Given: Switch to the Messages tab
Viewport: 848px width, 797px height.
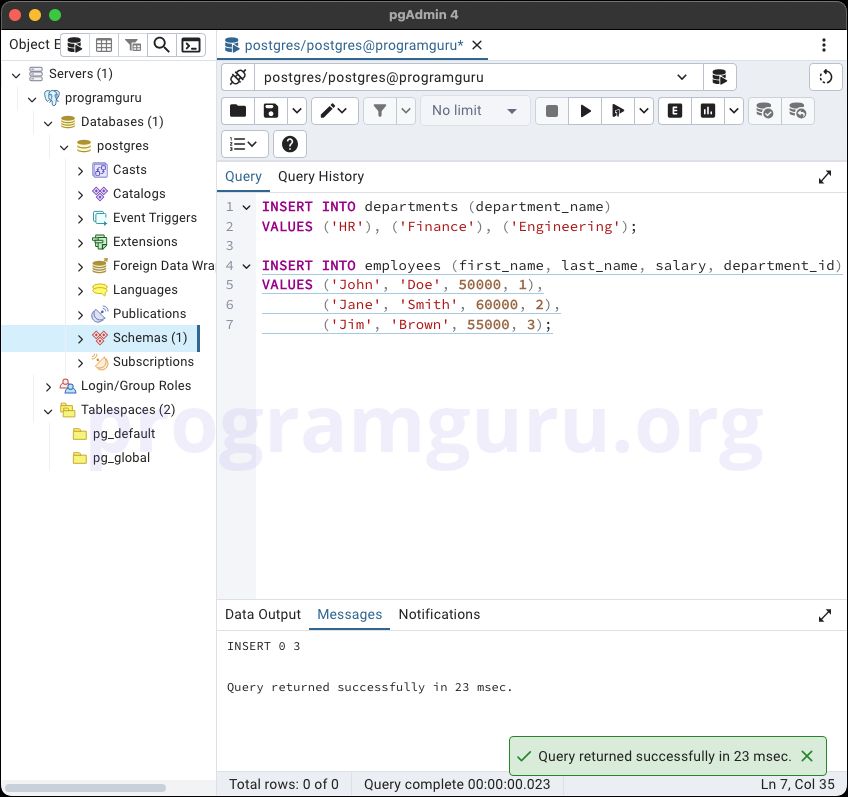Looking at the screenshot, I should pos(349,615).
